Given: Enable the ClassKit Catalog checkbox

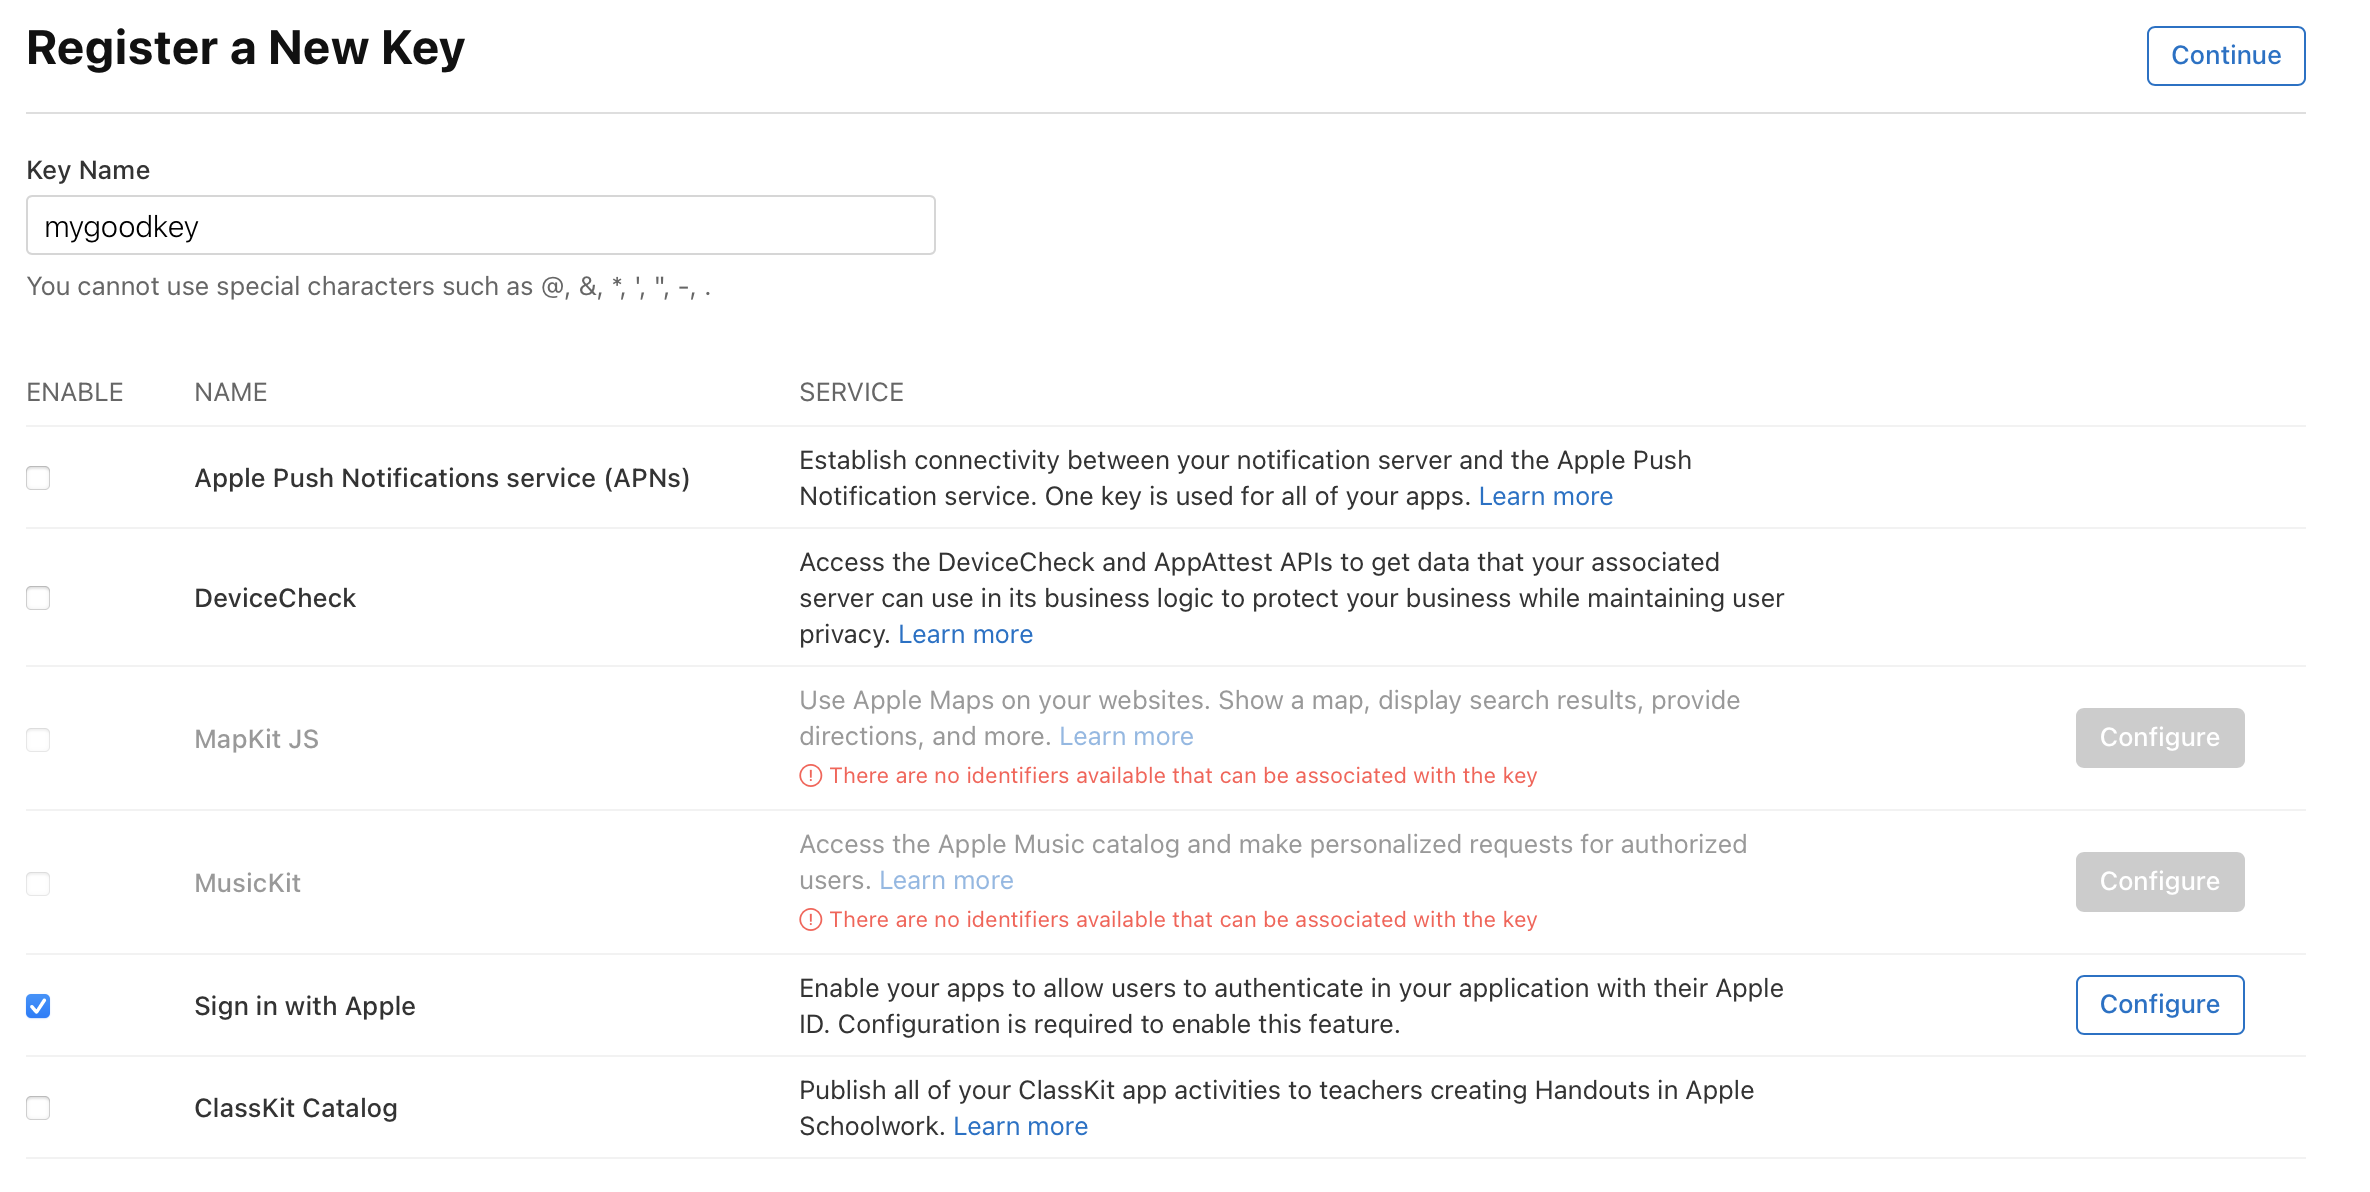Looking at the screenshot, I should point(38,1108).
